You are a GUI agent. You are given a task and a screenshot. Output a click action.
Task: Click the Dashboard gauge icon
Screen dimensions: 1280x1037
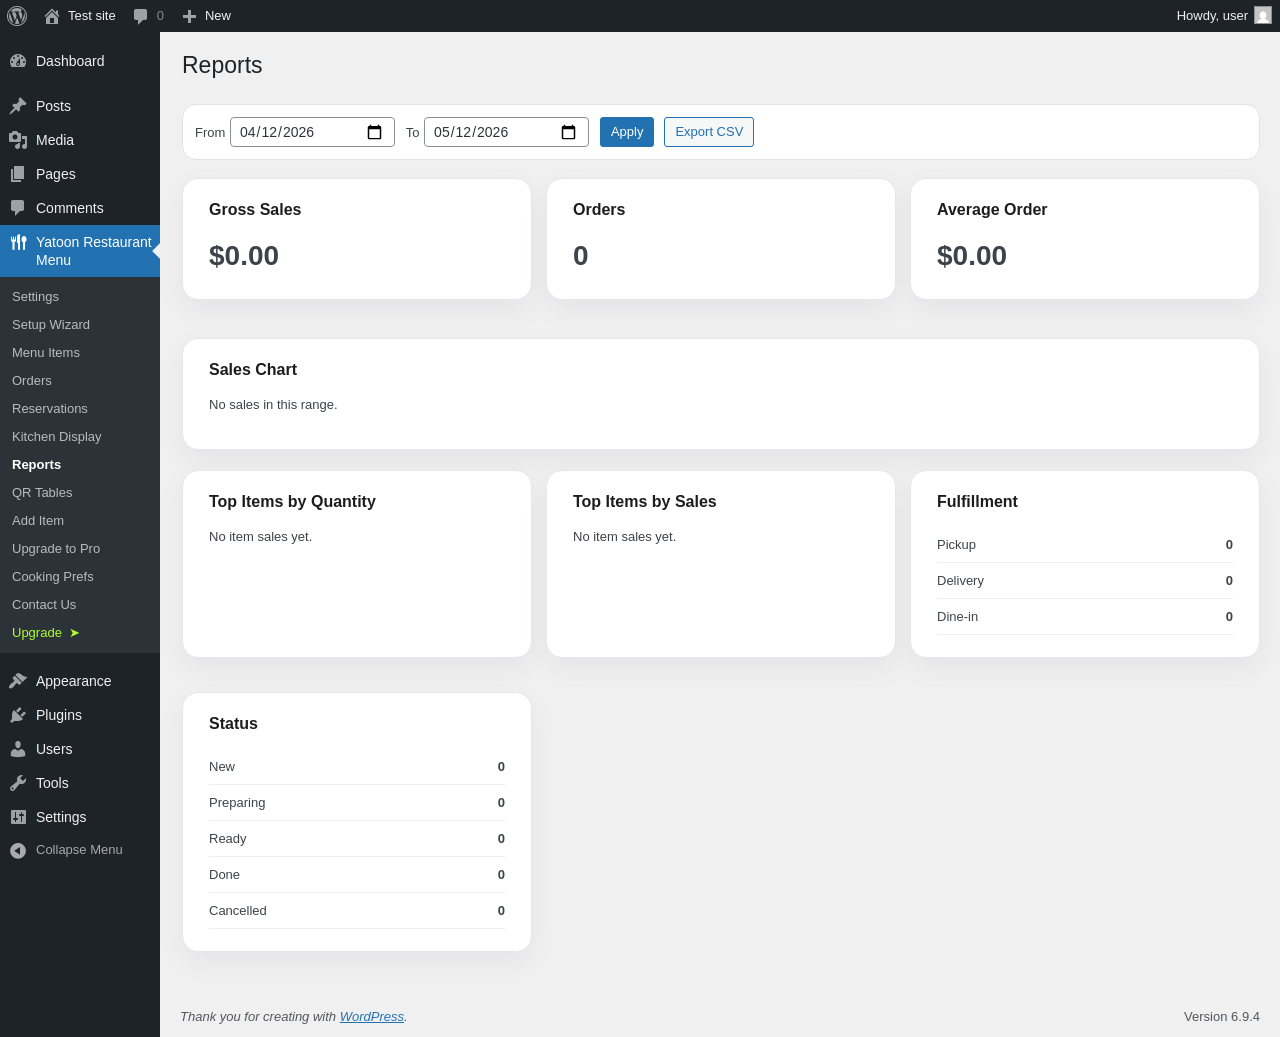pos(18,61)
